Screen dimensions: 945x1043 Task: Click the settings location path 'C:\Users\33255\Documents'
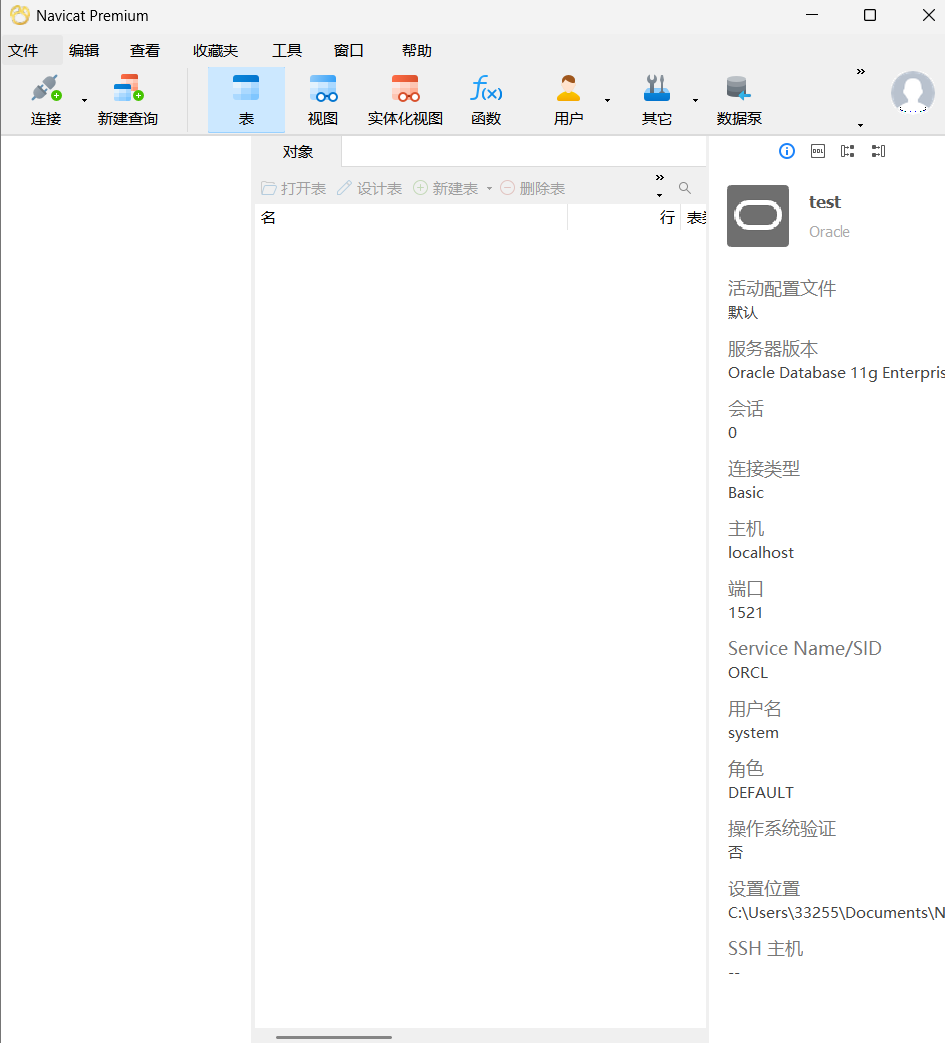pyautogui.click(x=836, y=913)
